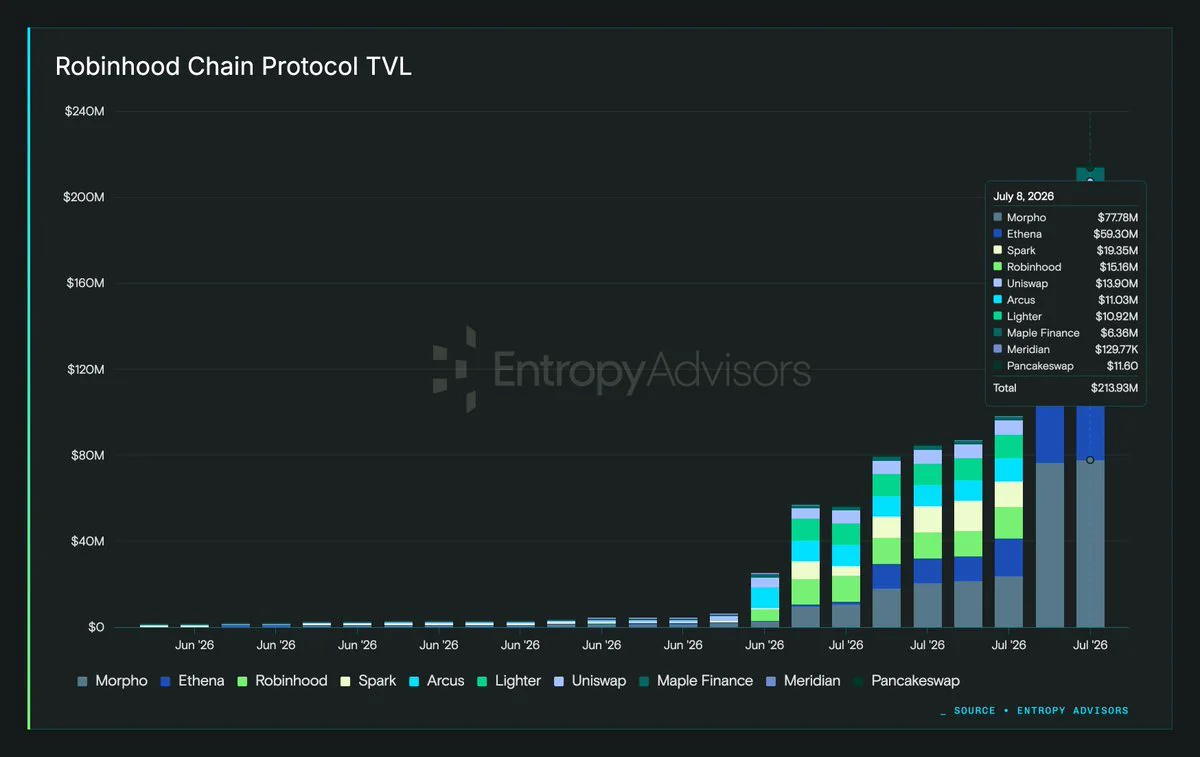Toggle the Spark legend entry
The image size is (1200, 757).
(368, 681)
